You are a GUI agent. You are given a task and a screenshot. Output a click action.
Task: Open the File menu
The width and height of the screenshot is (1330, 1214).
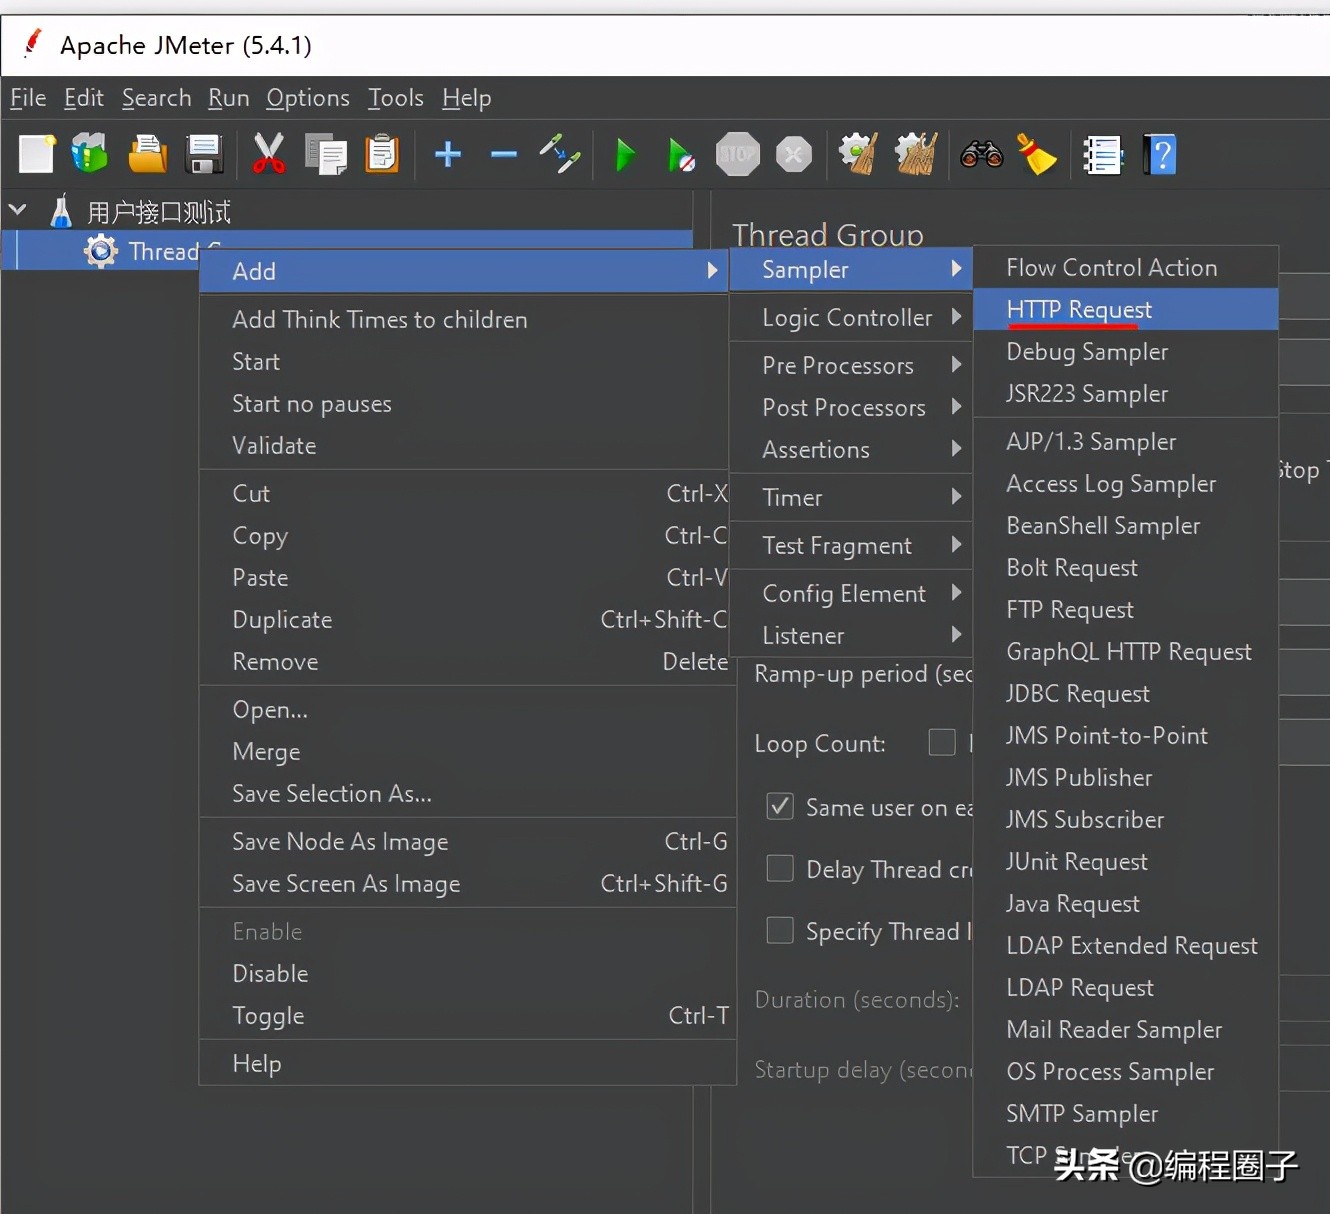tap(28, 98)
